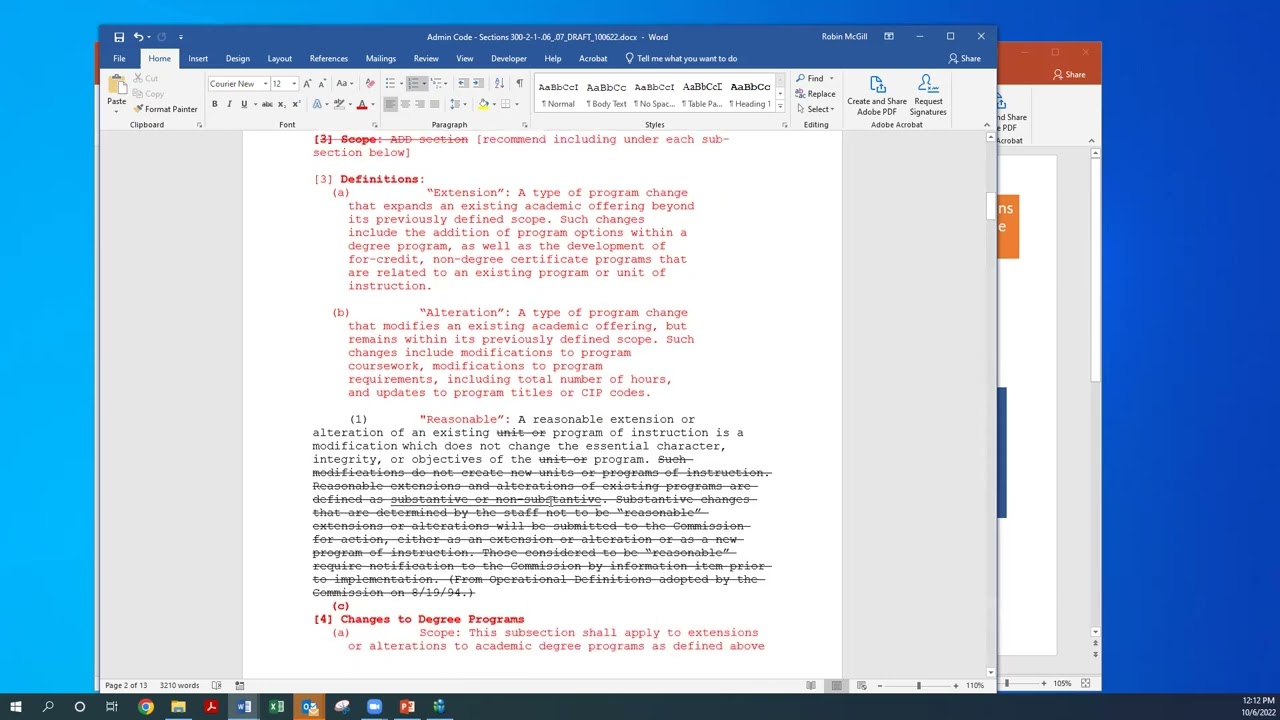Switch to the Insert tab
1280x720 pixels.
click(198, 58)
